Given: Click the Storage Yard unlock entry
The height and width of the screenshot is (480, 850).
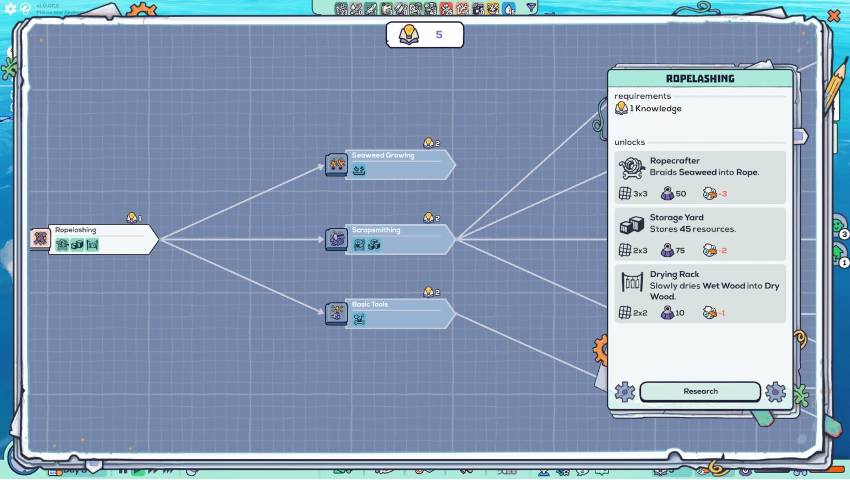Looking at the screenshot, I should (700, 234).
